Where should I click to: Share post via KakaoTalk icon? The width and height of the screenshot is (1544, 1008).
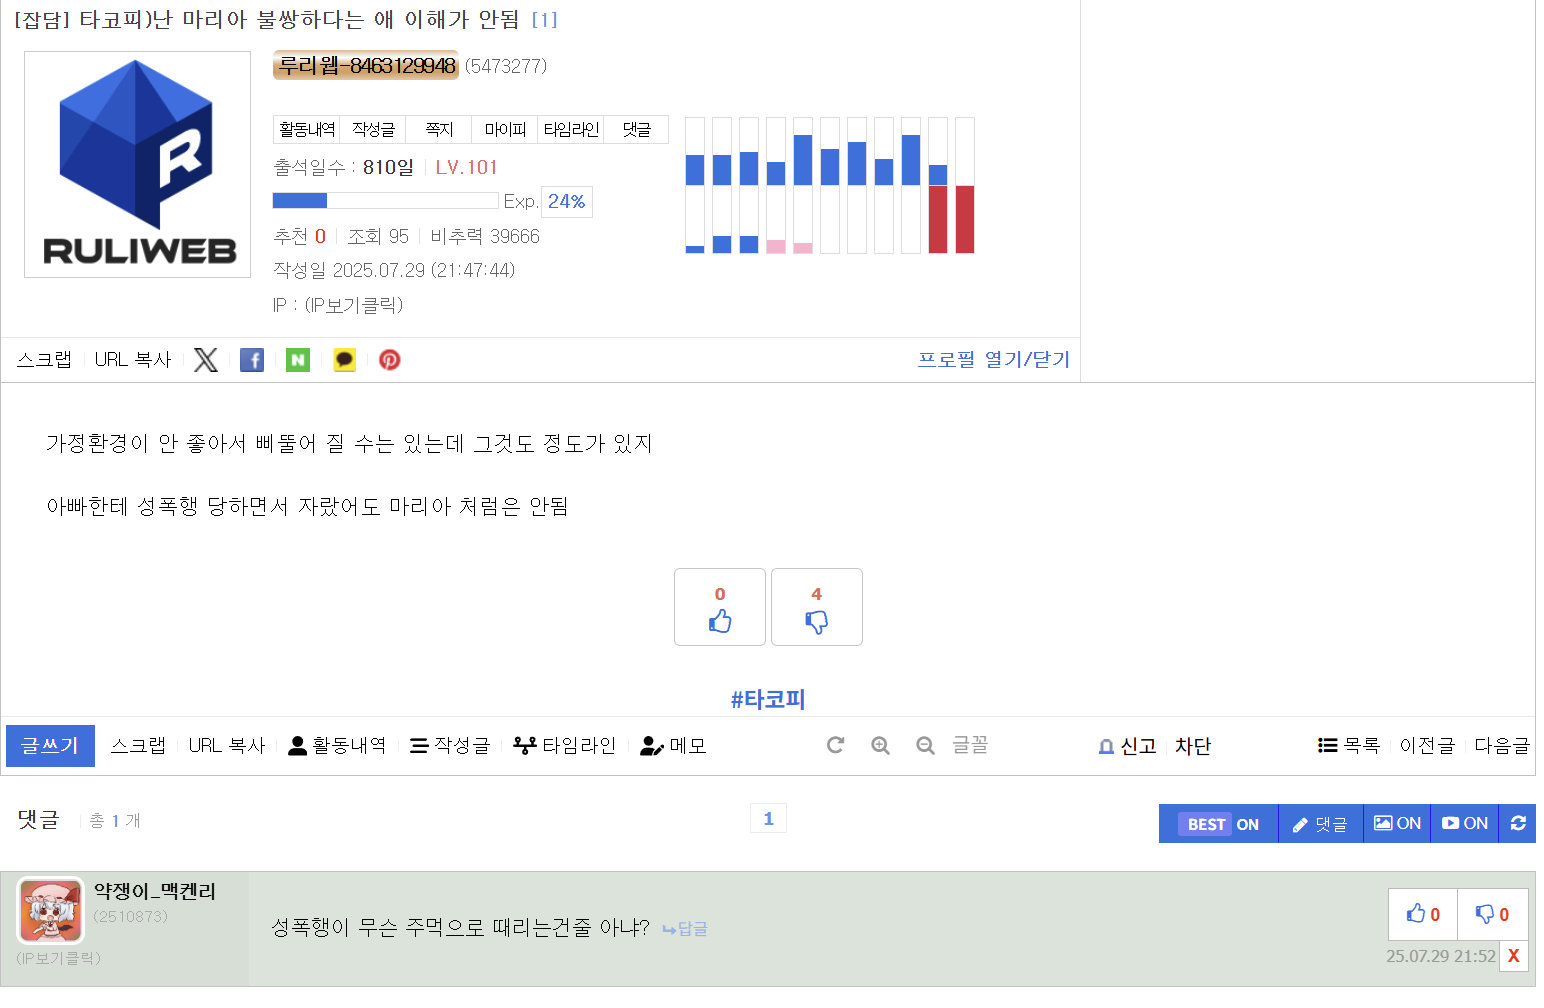point(344,360)
